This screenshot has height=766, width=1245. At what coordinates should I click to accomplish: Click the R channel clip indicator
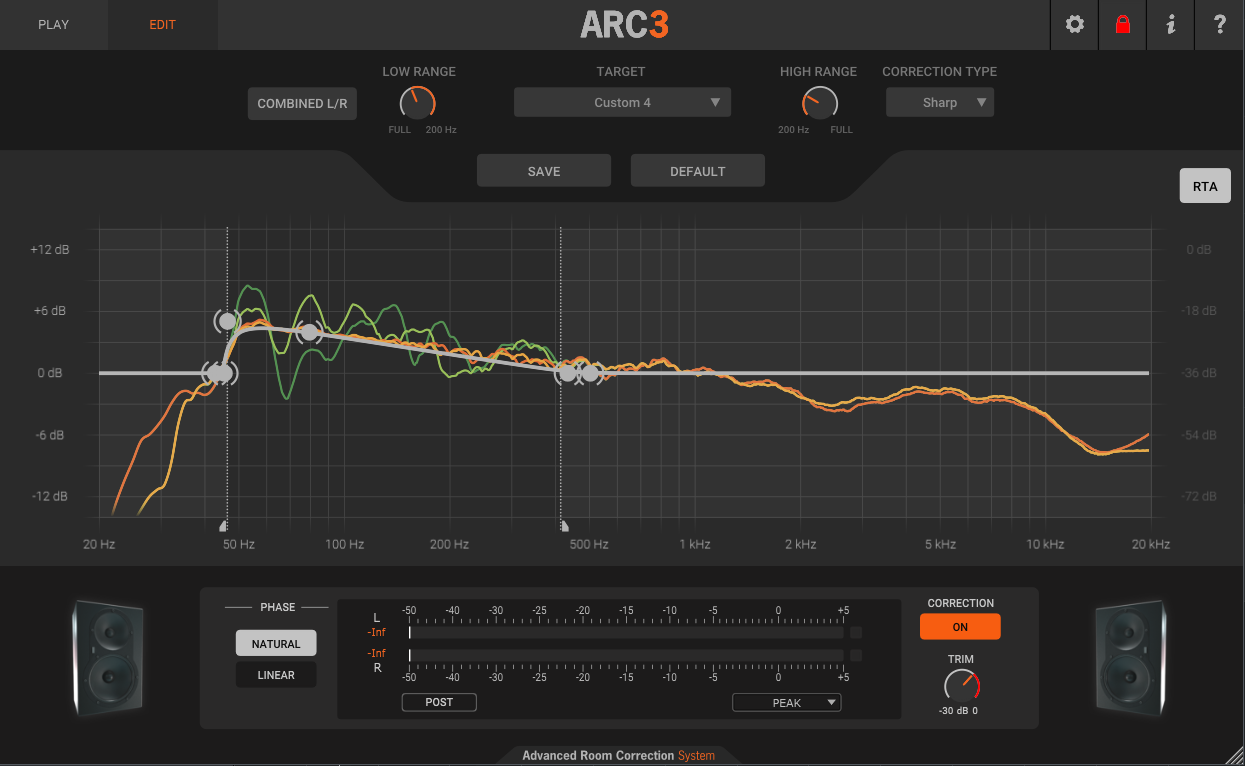855,655
